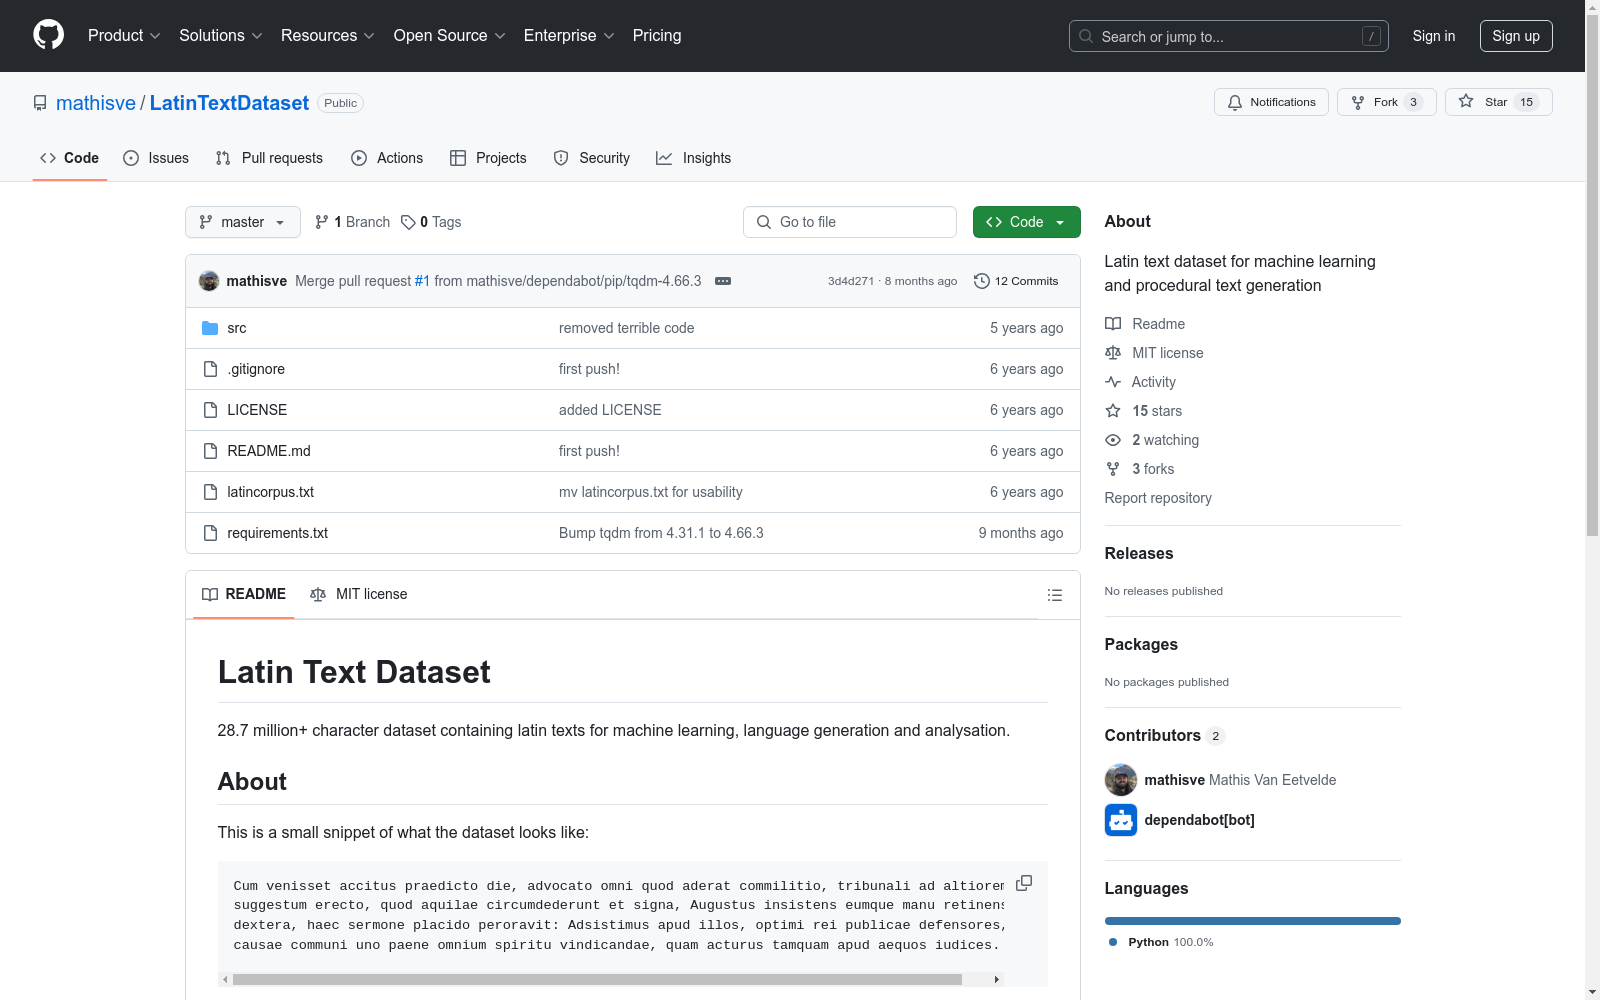Go to the Pricing page
This screenshot has width=1600, height=1000.
[657, 36]
